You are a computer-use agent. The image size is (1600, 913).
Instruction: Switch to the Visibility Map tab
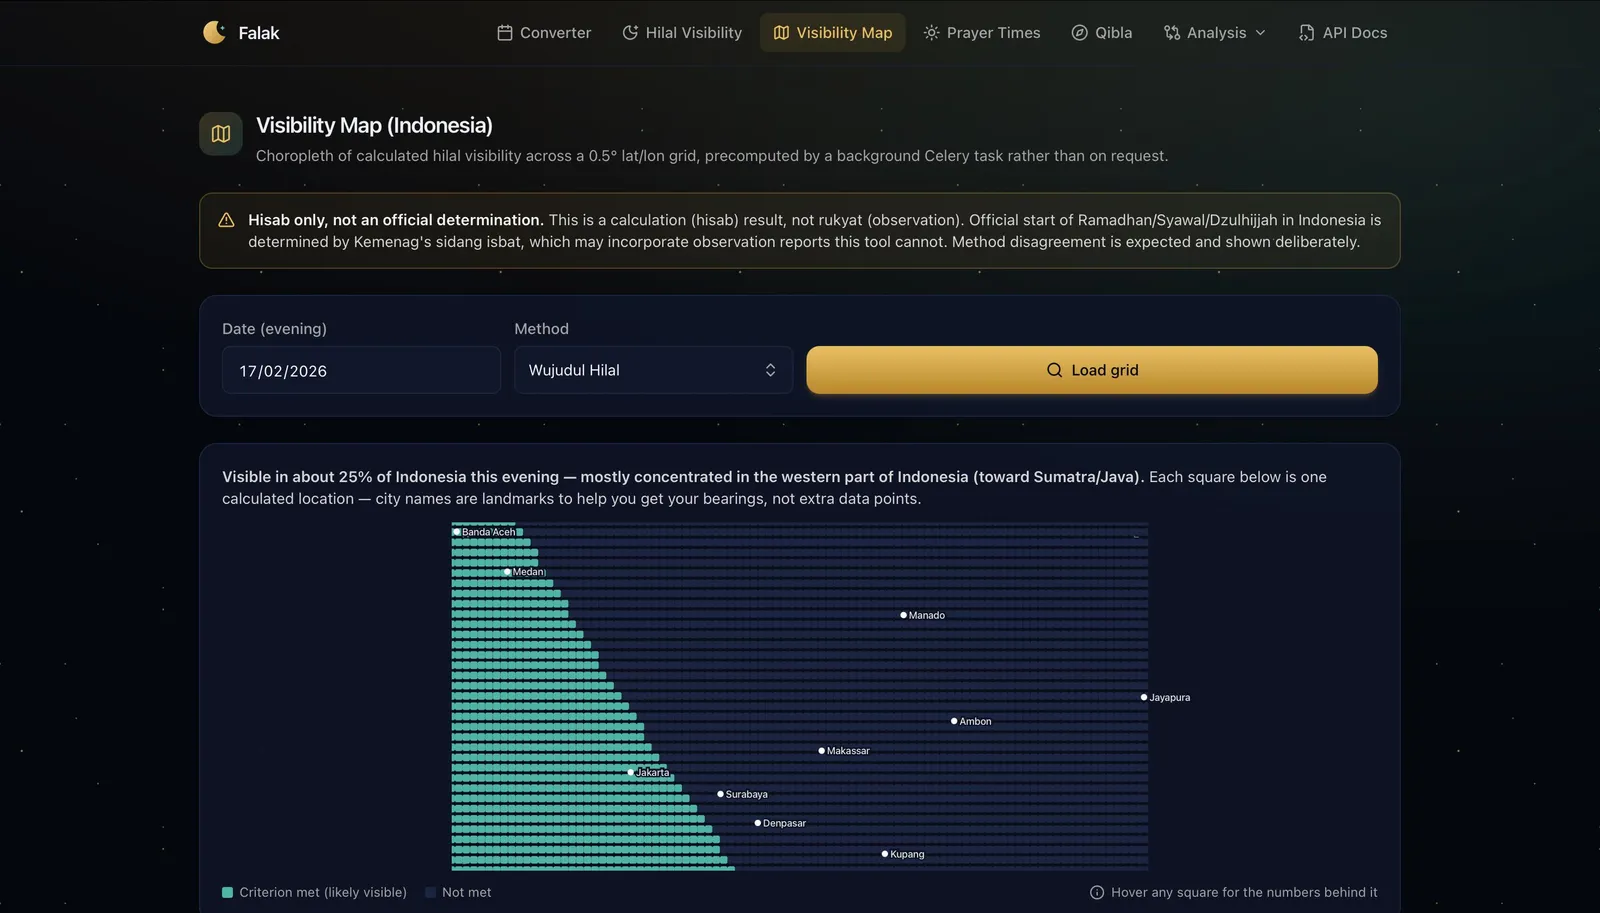click(832, 33)
